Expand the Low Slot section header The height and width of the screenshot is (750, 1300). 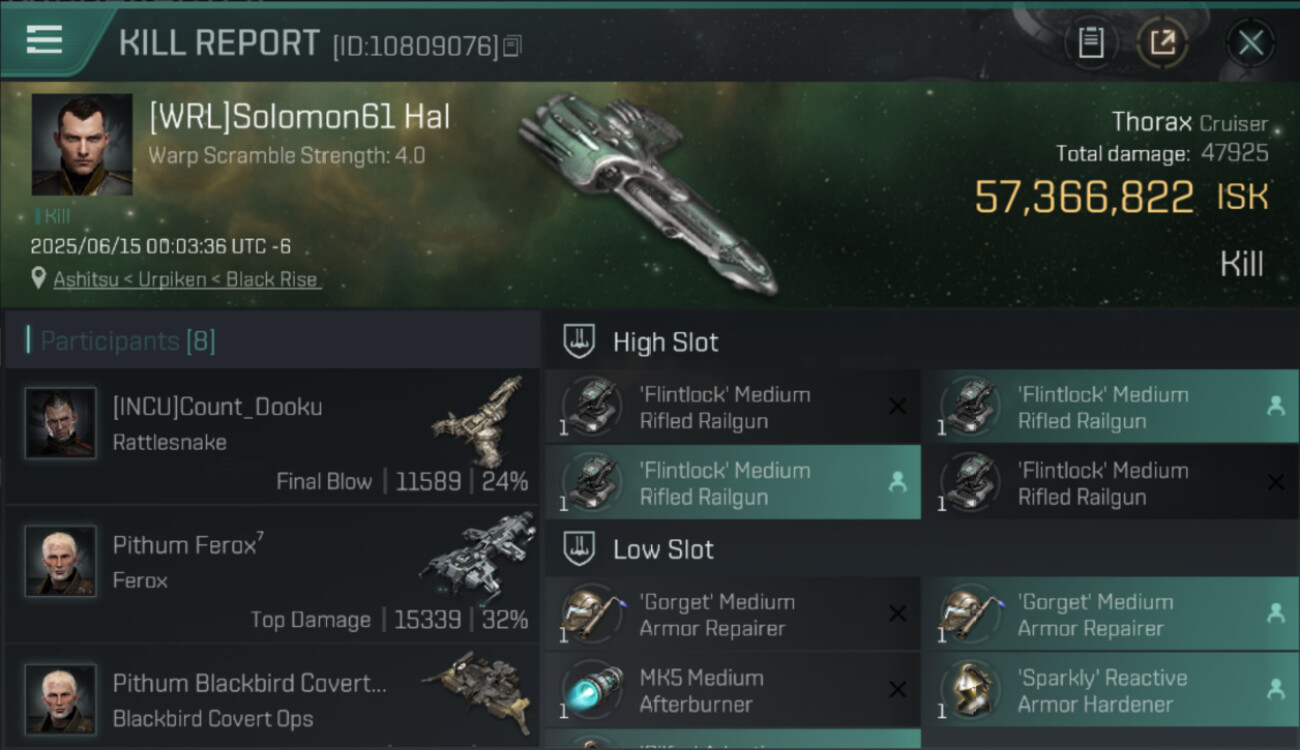pos(663,549)
